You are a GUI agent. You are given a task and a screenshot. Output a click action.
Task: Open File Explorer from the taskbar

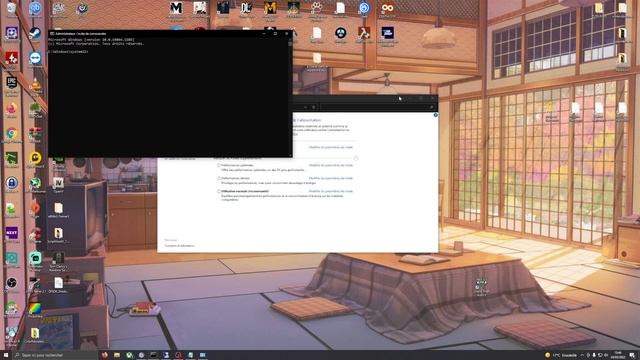pyautogui.click(x=117, y=355)
